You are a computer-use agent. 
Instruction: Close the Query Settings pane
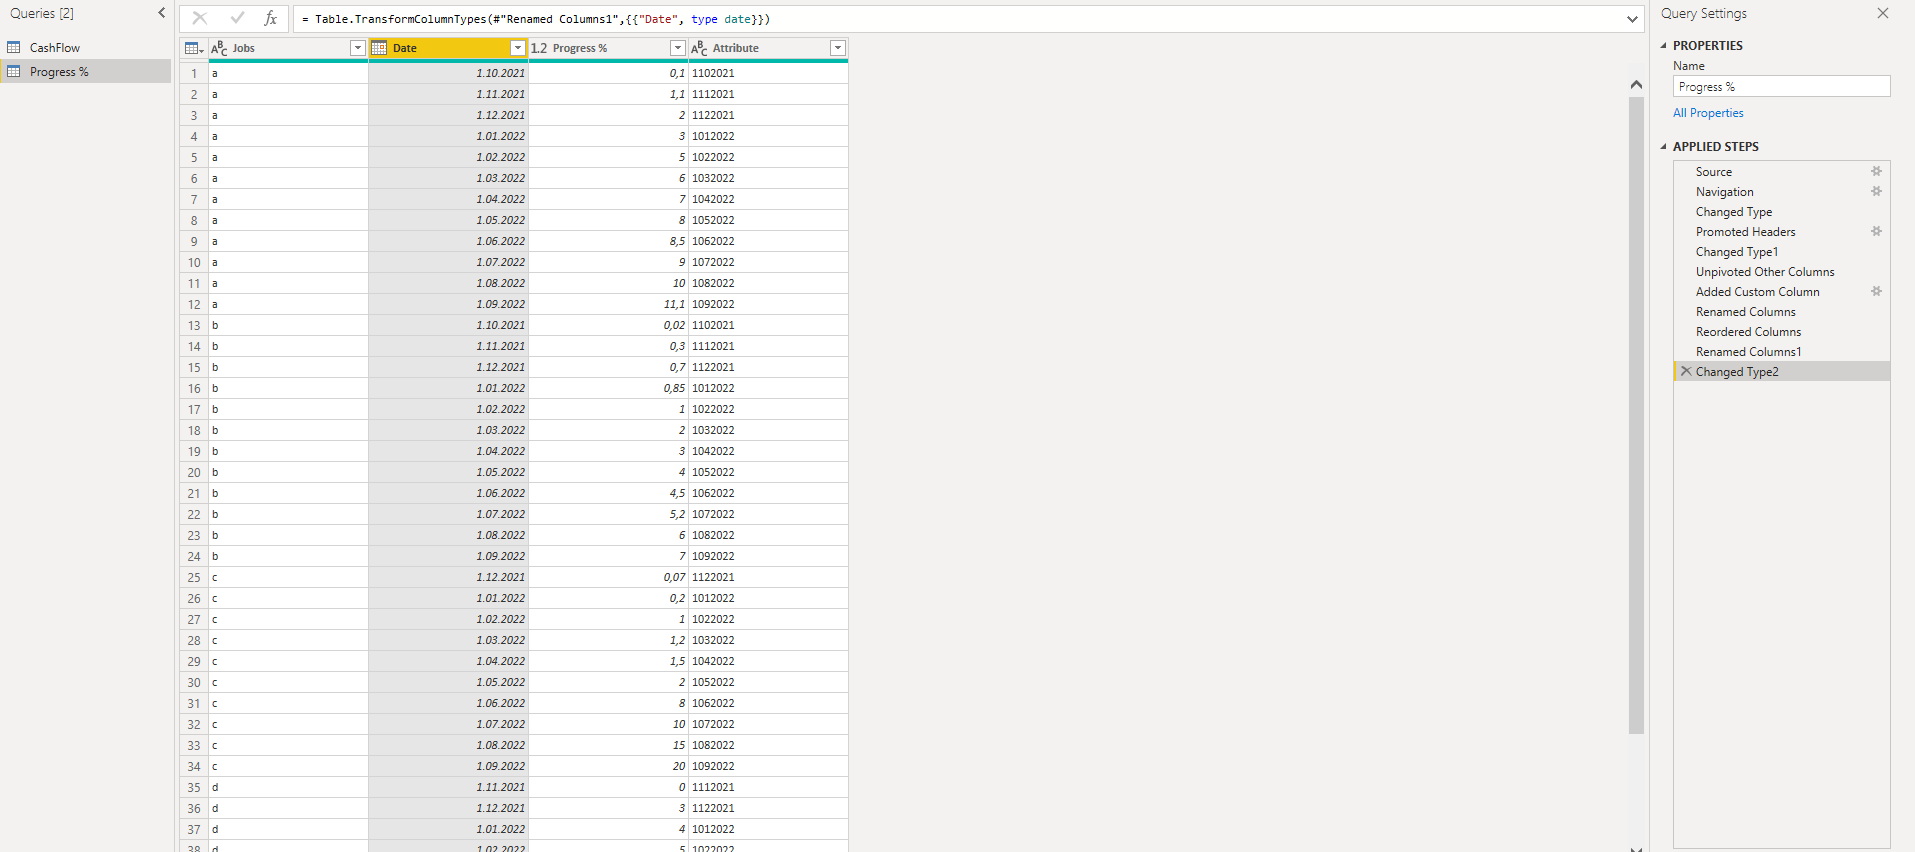tap(1883, 13)
